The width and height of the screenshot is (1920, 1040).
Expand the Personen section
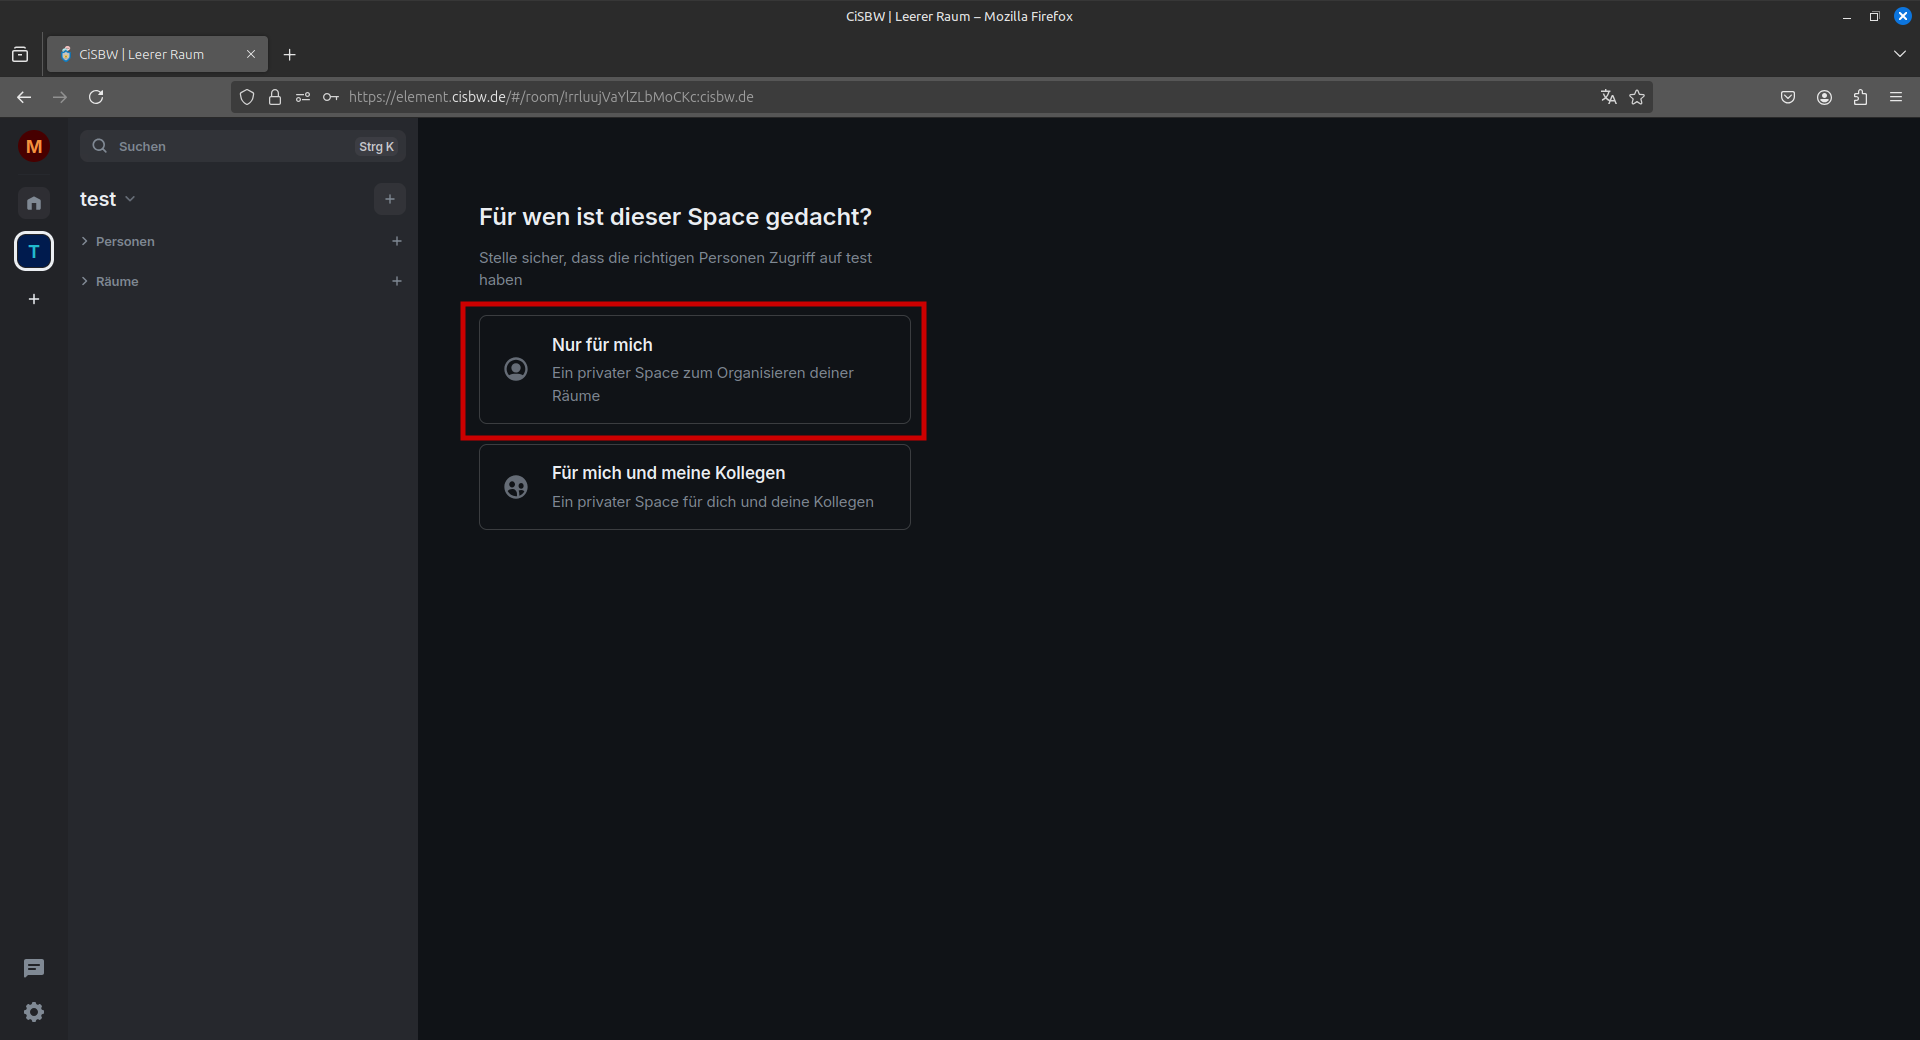point(85,241)
